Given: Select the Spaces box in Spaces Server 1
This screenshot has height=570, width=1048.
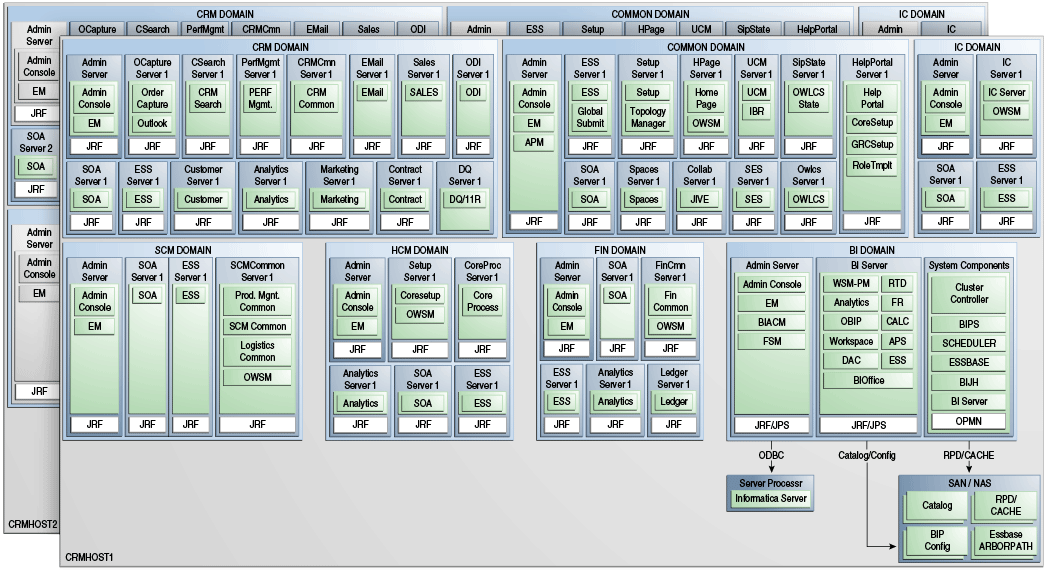Looking at the screenshot, I should coord(644,199).
